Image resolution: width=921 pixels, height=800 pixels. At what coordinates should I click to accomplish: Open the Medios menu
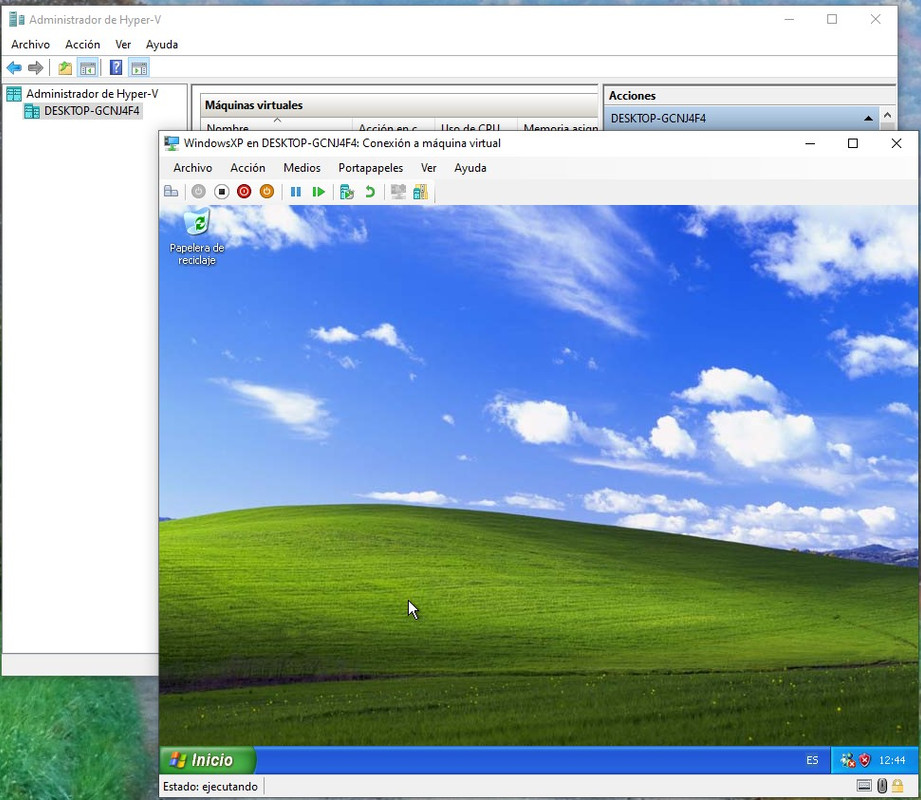click(x=302, y=168)
